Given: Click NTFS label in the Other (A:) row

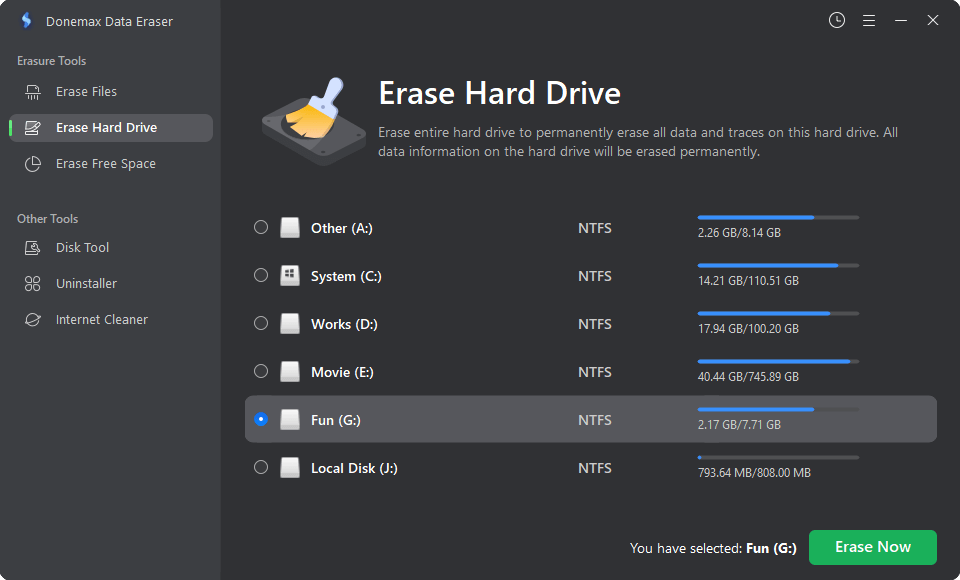Looking at the screenshot, I should point(594,228).
